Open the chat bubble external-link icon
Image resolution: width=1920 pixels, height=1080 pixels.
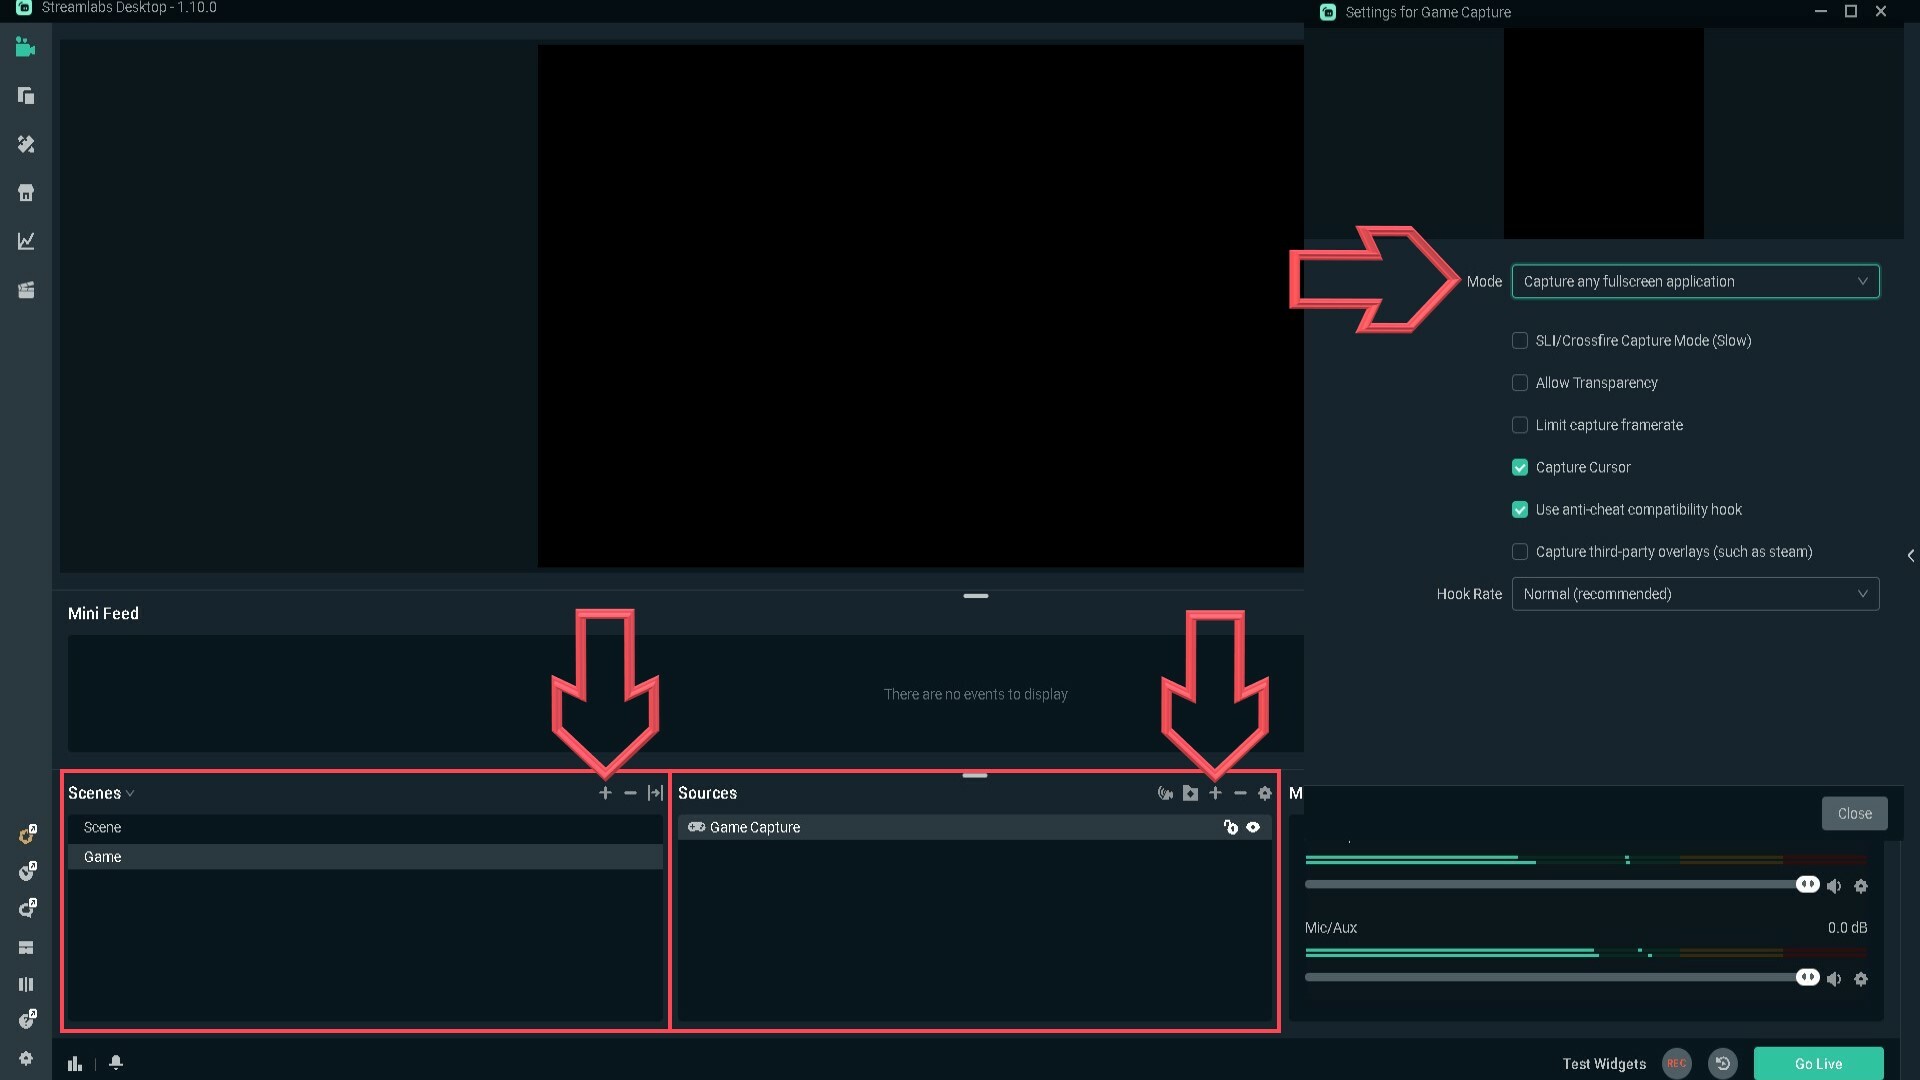point(28,909)
